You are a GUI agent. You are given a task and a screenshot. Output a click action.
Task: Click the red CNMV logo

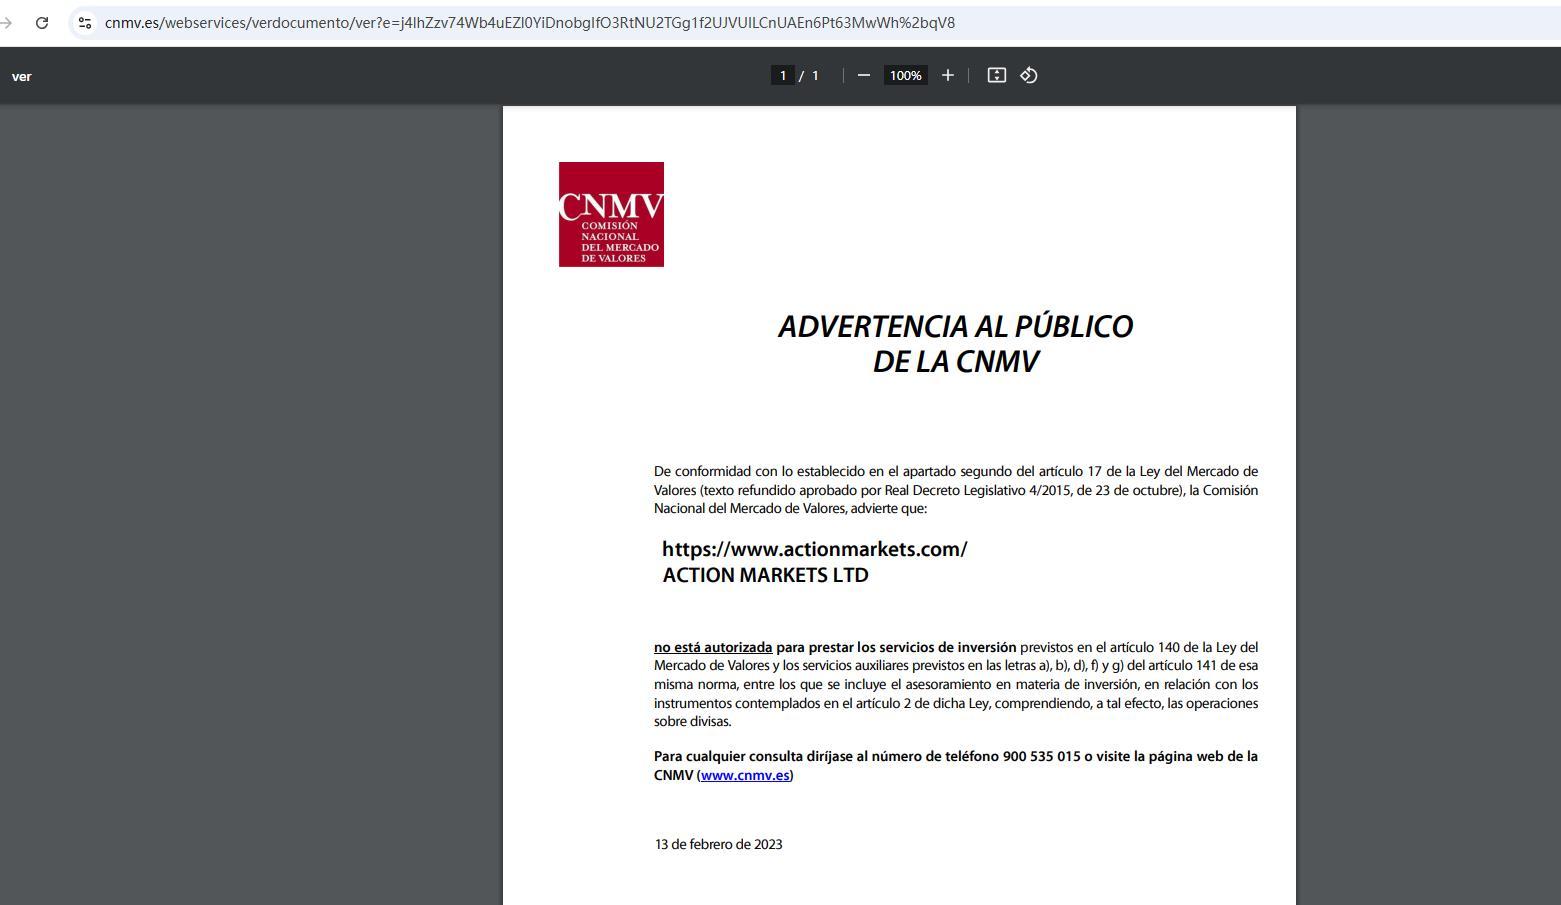click(x=611, y=214)
